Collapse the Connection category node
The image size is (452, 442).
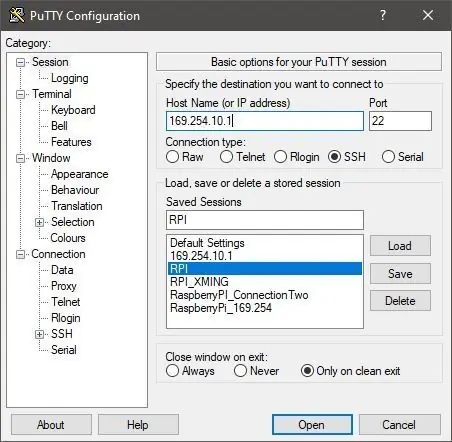point(21,255)
